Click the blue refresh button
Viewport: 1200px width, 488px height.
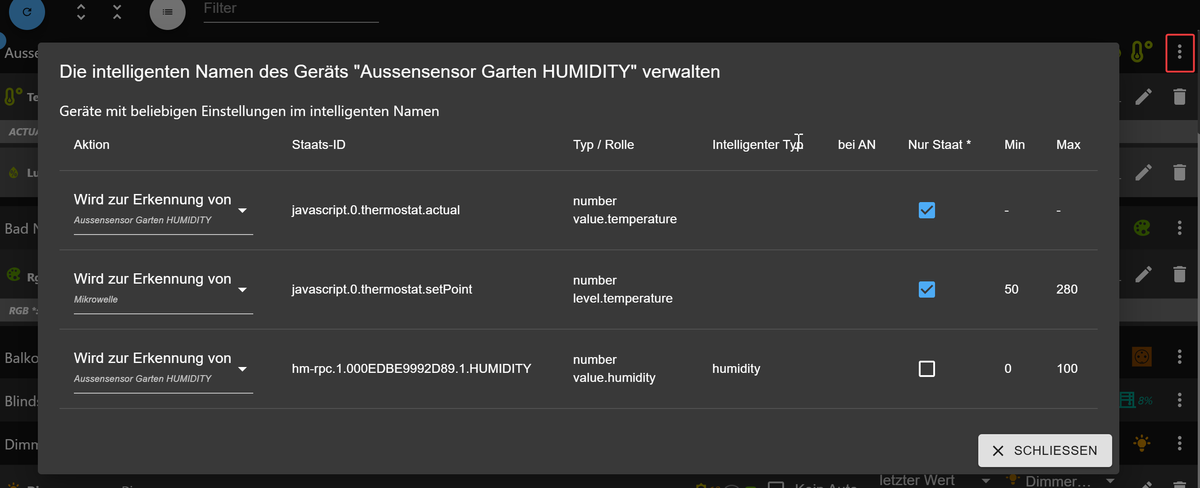pos(26,12)
